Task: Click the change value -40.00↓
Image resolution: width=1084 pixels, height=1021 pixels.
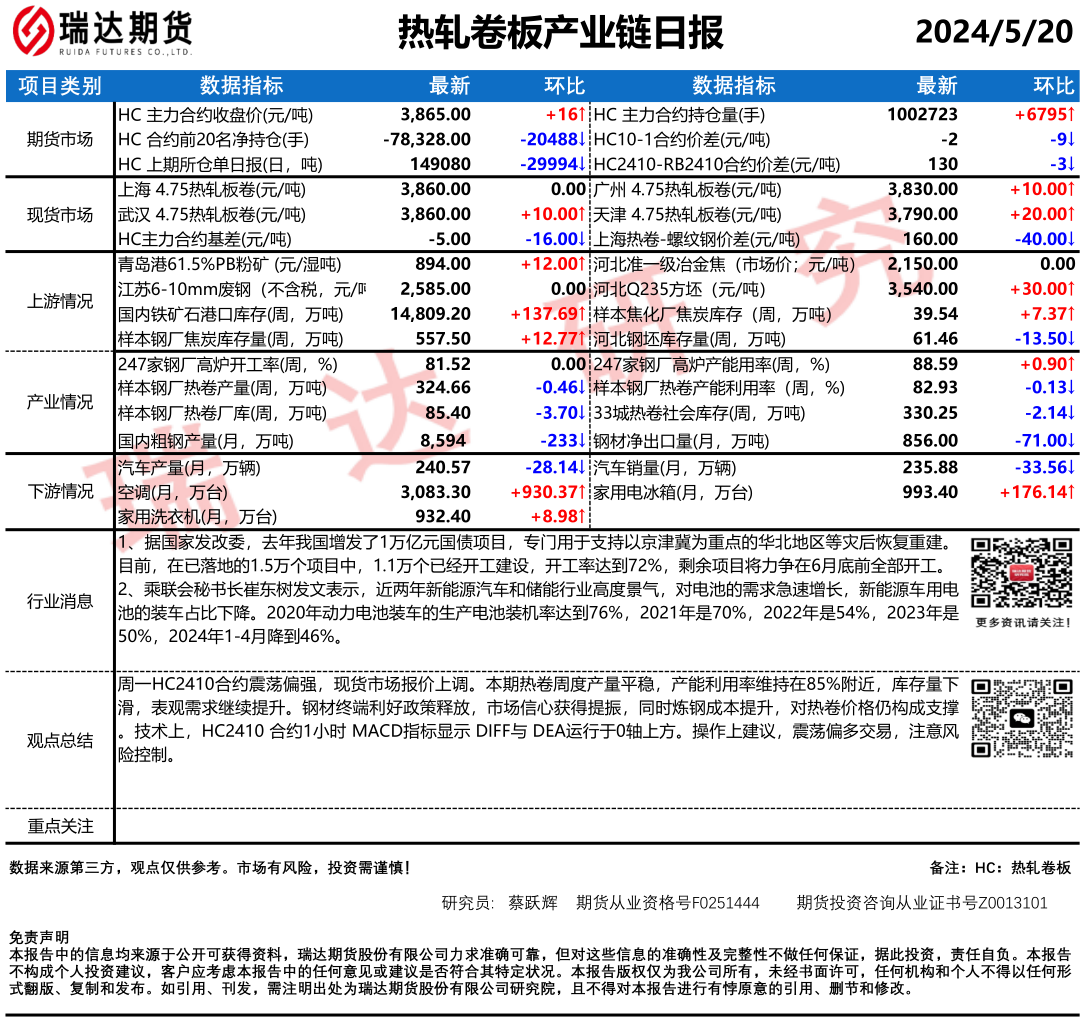Action: click(x=1045, y=238)
